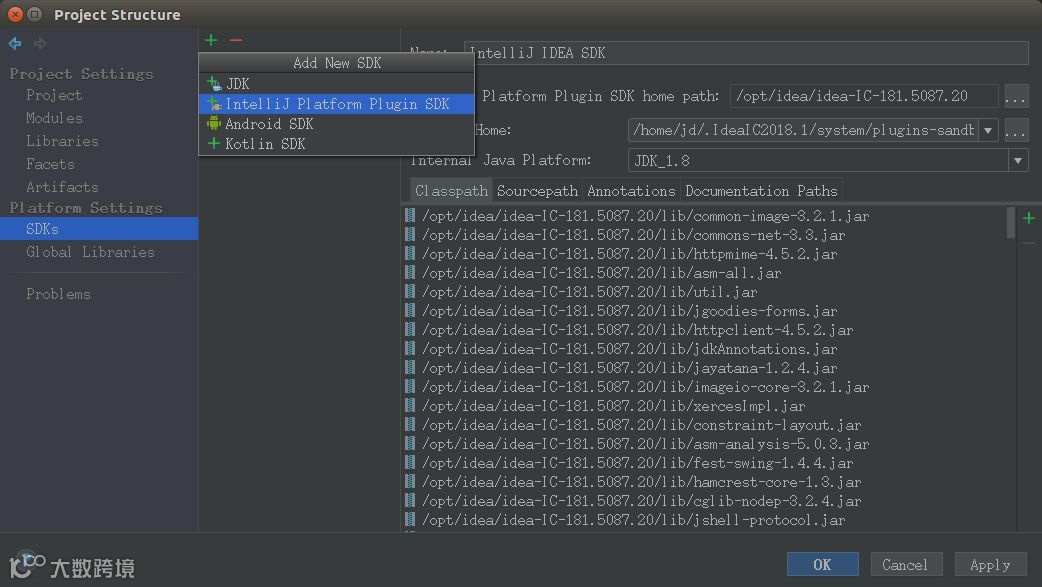Click jar icon of hamcrest-core-1.3.jar
1042x587 pixels.
pyautogui.click(x=410, y=481)
